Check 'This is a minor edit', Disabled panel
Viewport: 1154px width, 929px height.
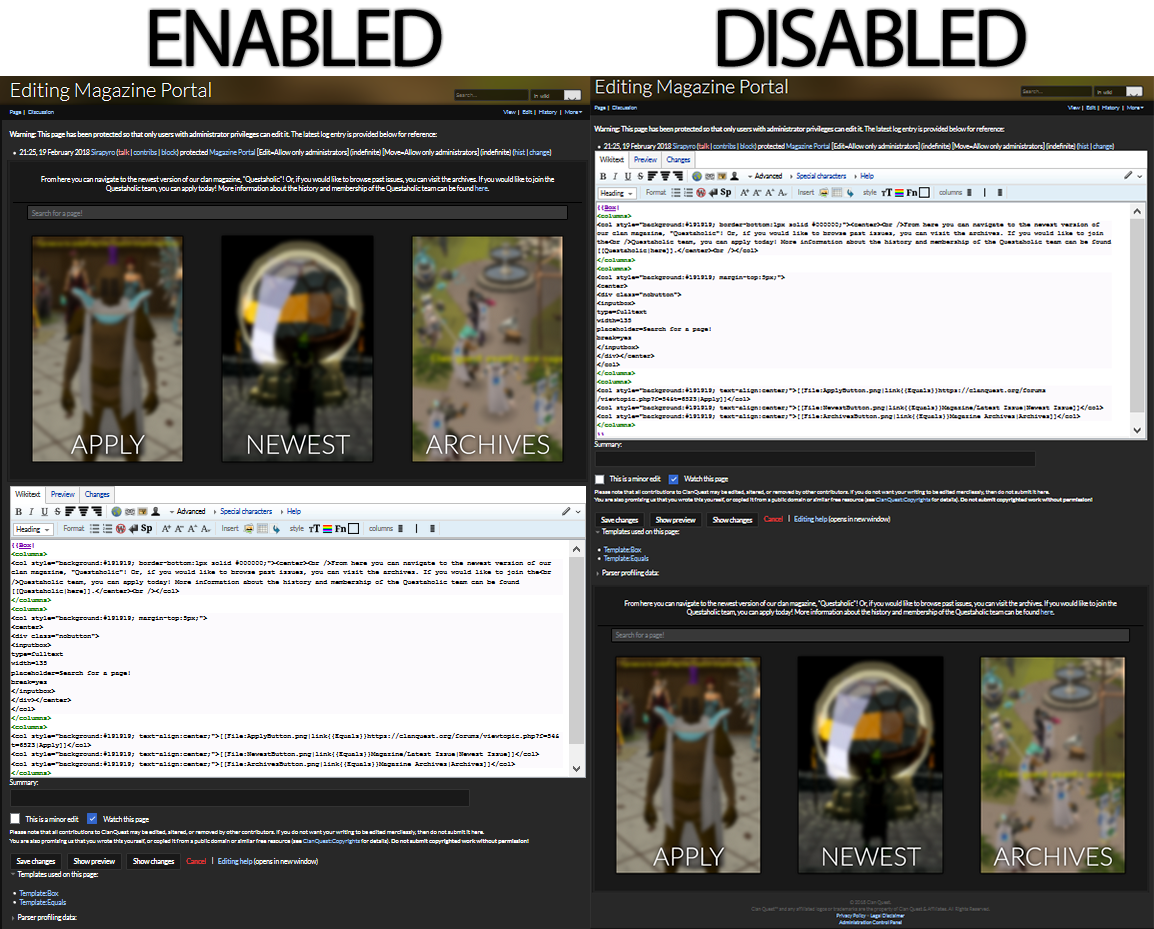pos(600,479)
